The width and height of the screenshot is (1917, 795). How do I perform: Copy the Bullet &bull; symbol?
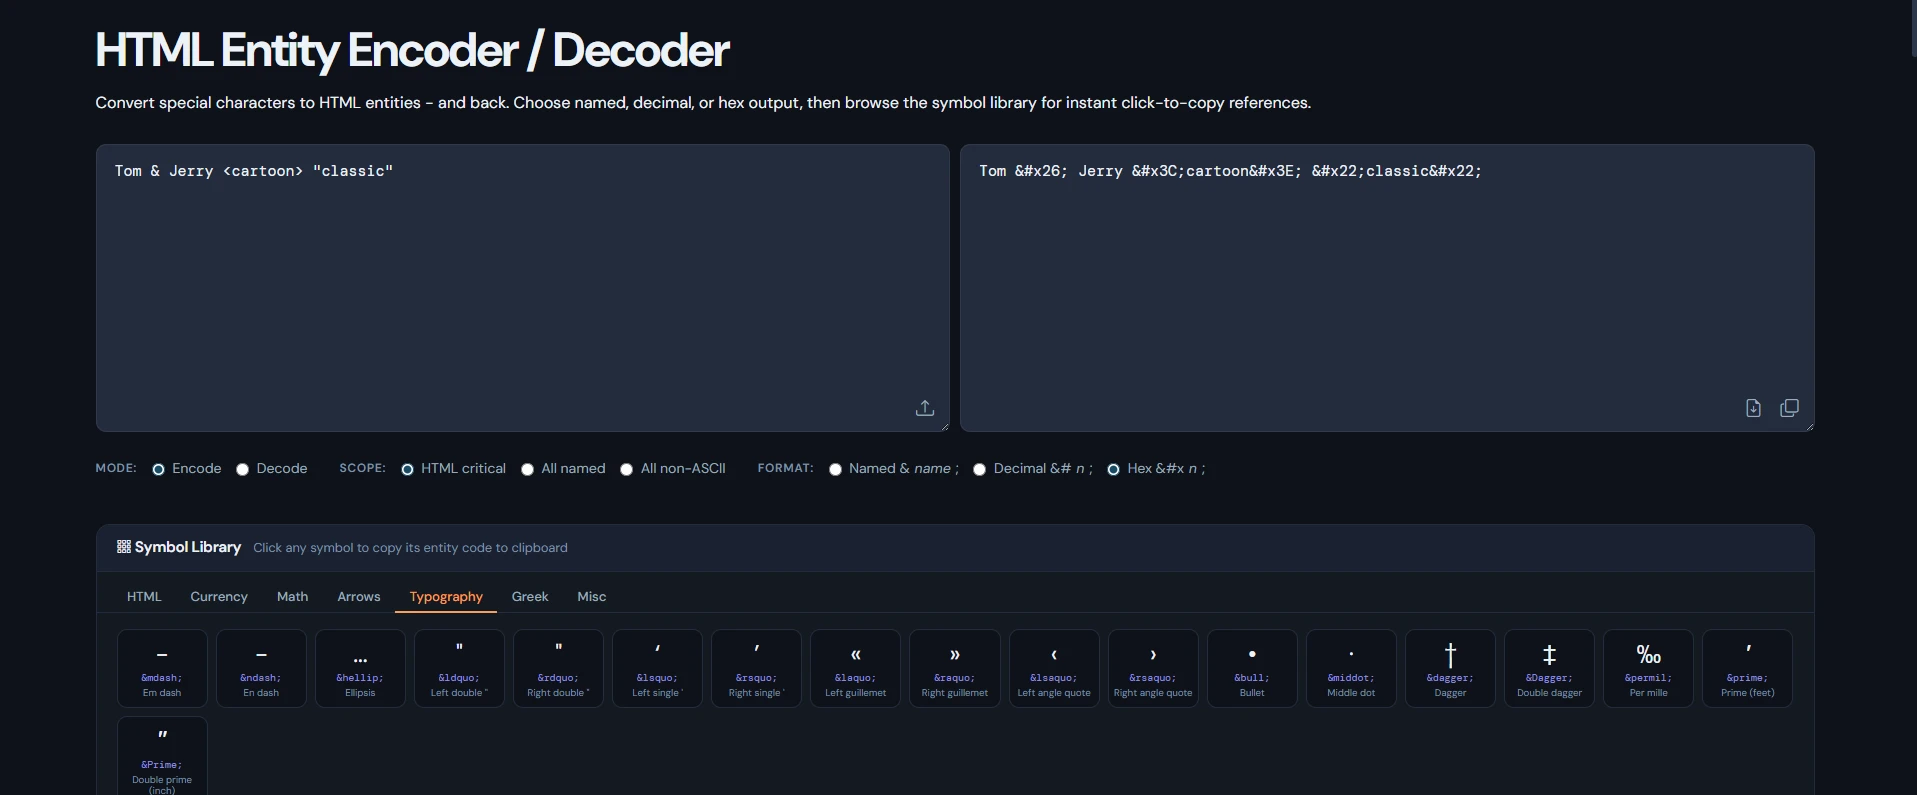pyautogui.click(x=1252, y=668)
